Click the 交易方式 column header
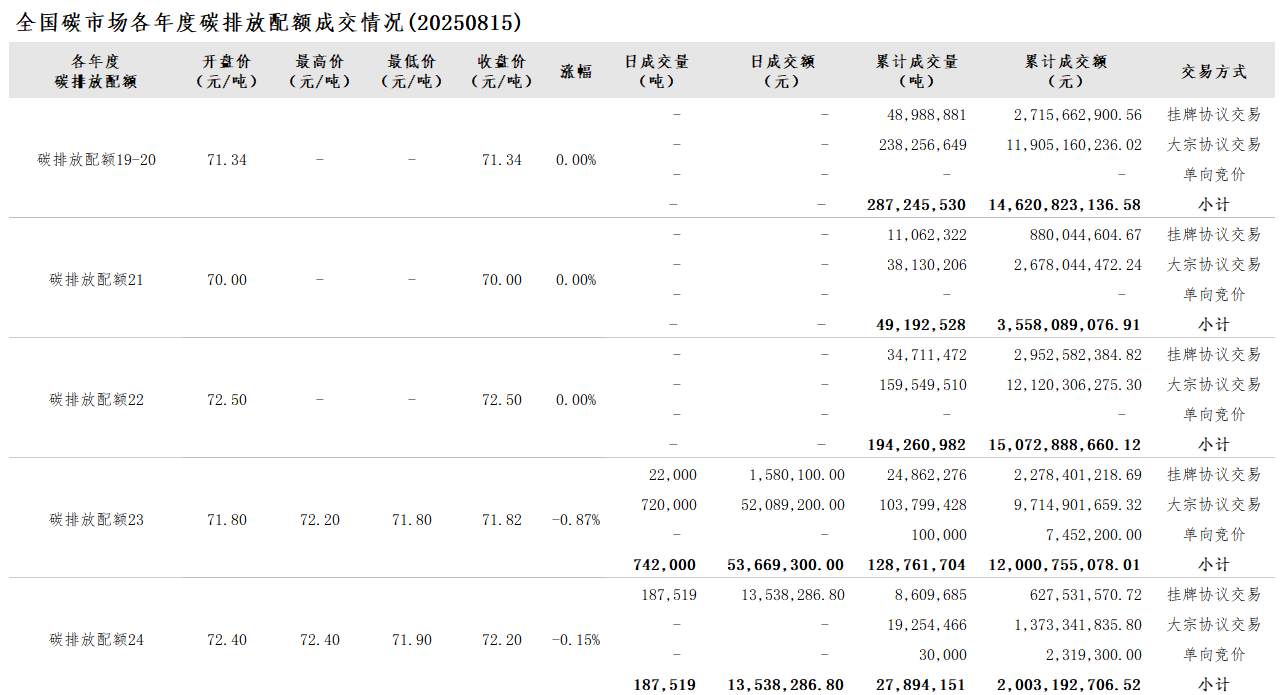Viewport: 1280px width, 695px height. [1214, 71]
